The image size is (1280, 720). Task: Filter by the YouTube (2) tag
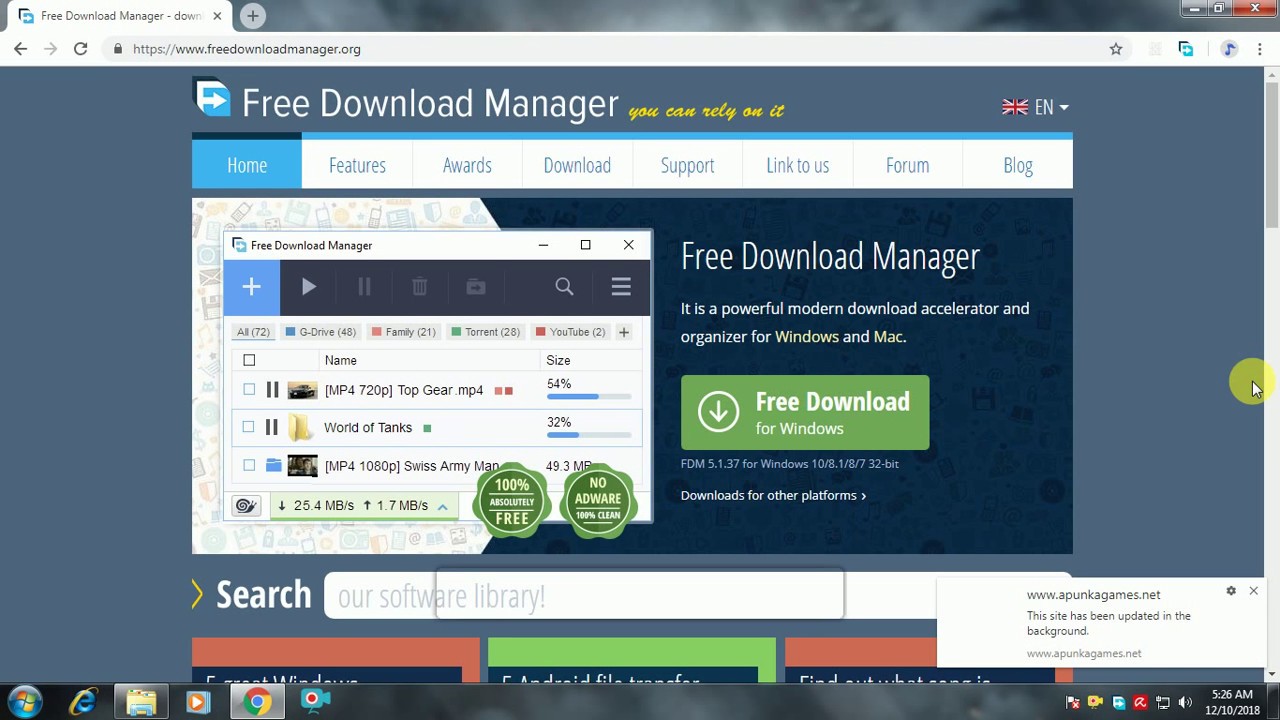(x=570, y=332)
